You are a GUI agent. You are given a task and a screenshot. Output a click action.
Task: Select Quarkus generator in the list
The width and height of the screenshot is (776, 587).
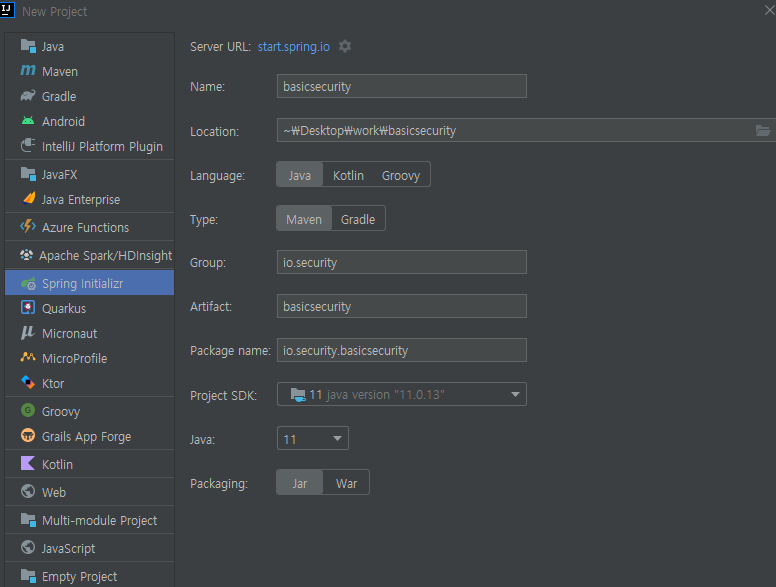[x=90, y=308]
